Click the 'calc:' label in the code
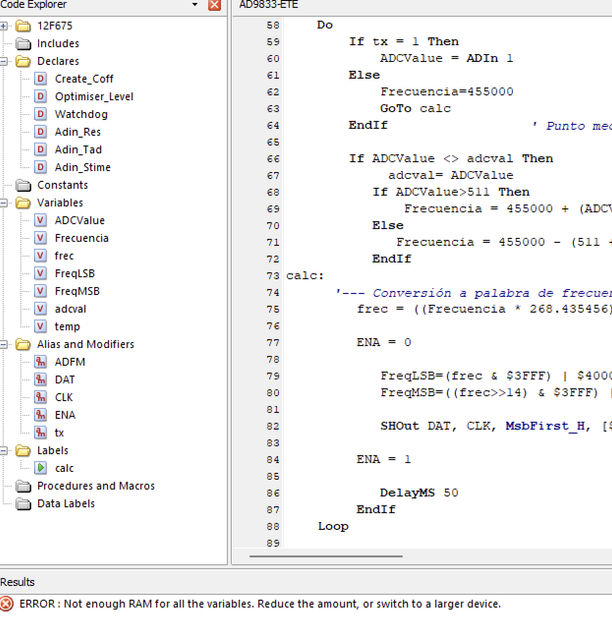612x640 pixels. pyautogui.click(x=305, y=276)
